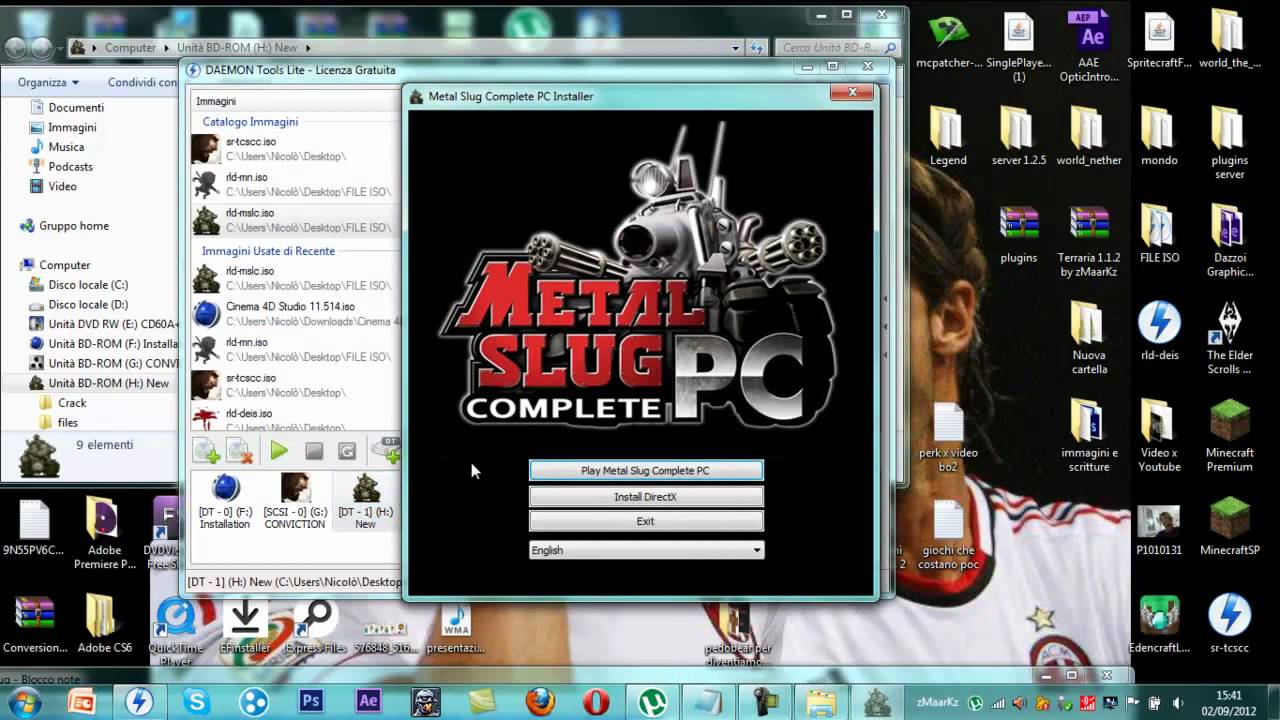Open After Effects from the taskbar
The image size is (1280, 720).
point(368,701)
